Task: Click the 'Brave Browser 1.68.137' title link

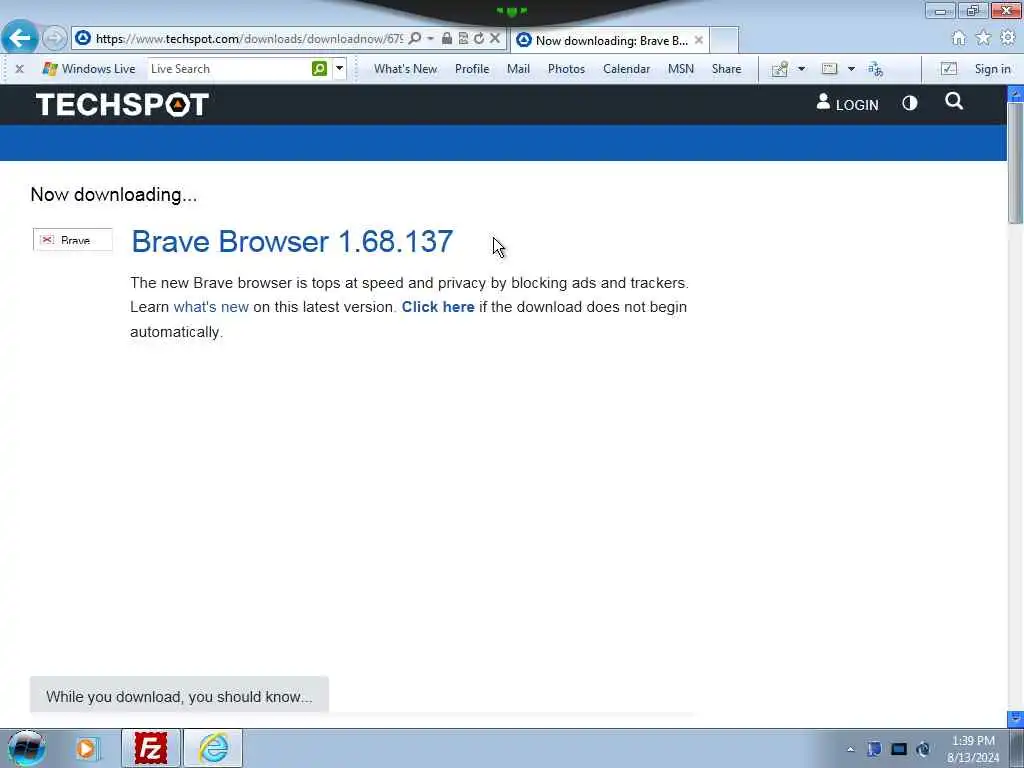Action: point(292,242)
